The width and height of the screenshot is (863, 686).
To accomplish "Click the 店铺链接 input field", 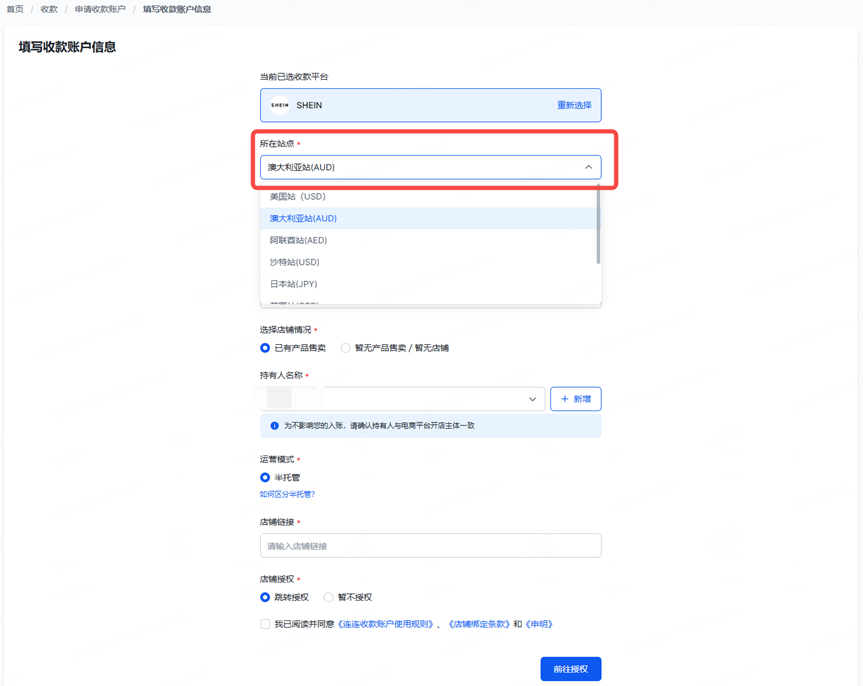I will [430, 546].
